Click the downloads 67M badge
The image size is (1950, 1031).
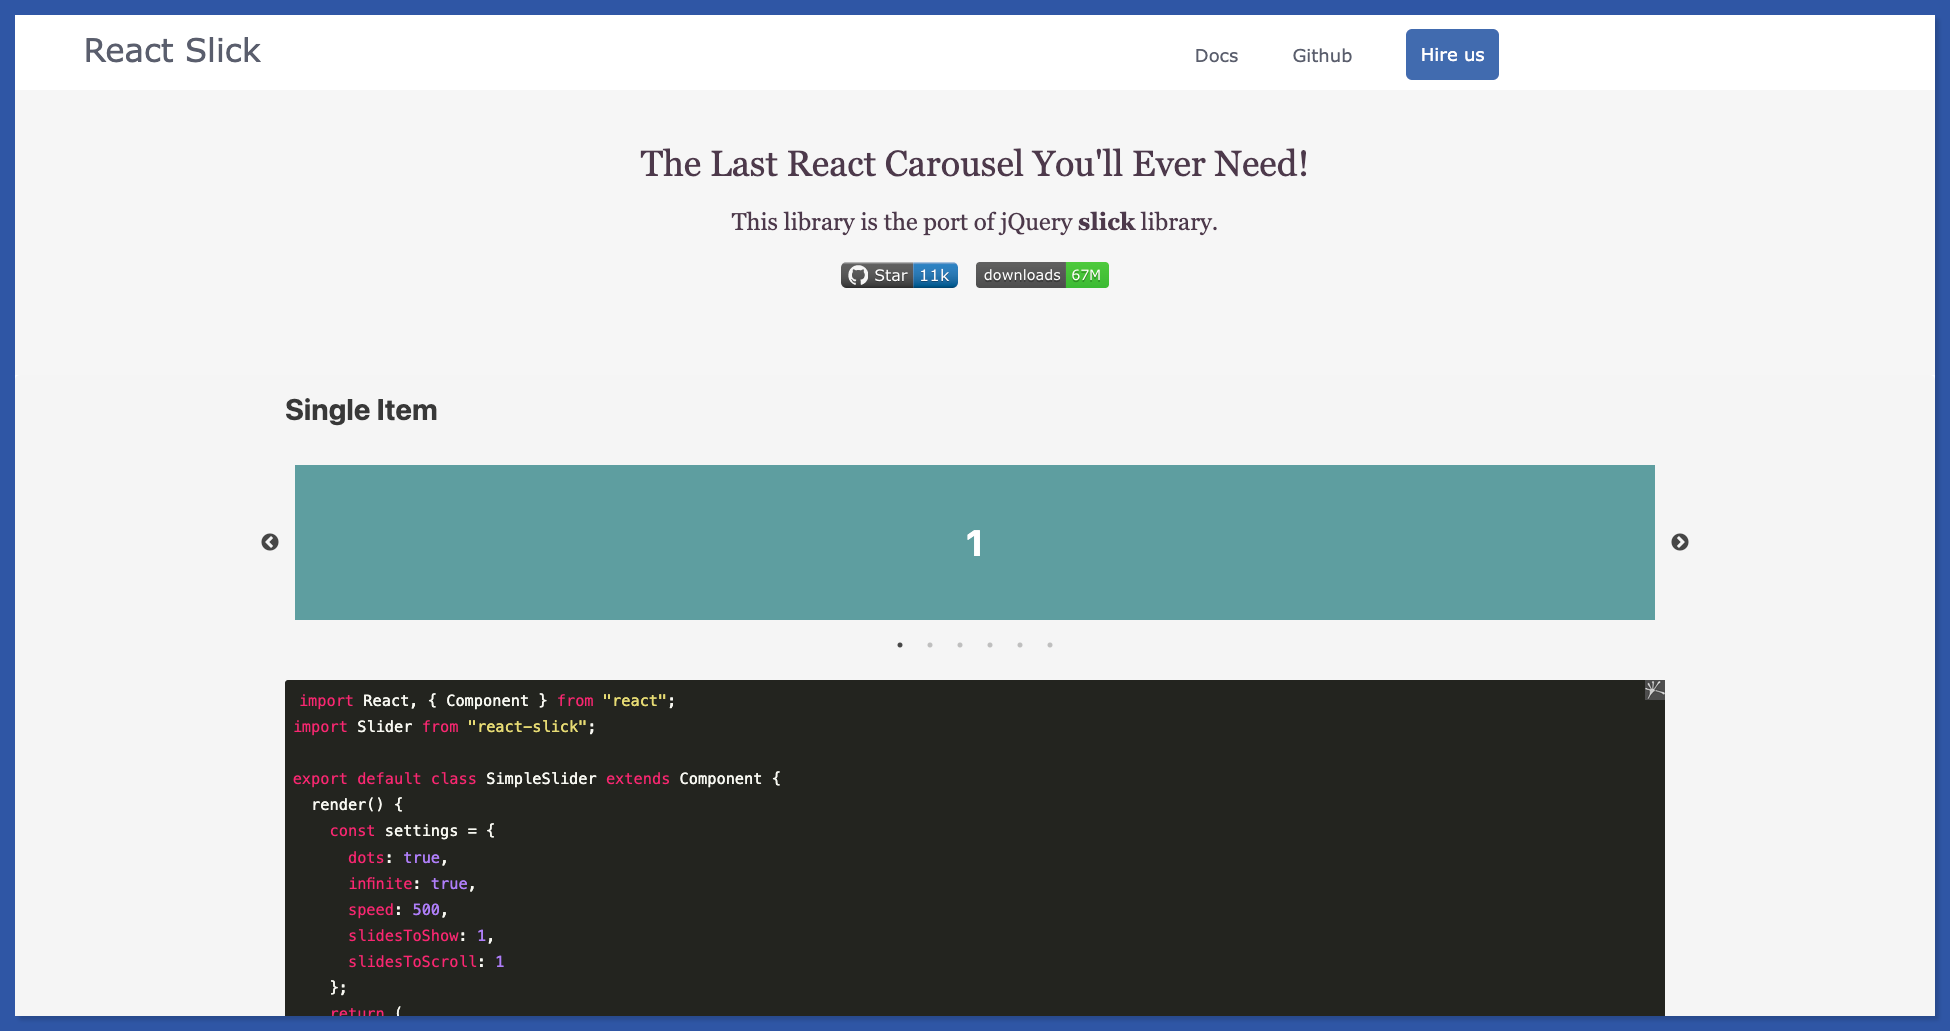[x=1042, y=275]
